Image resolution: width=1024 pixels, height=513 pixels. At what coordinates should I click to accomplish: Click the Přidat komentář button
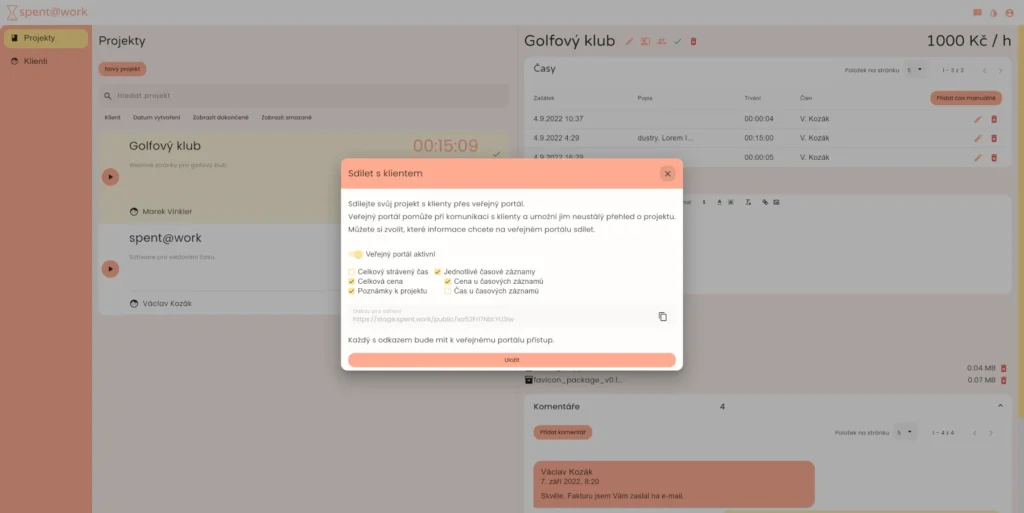tap(562, 432)
